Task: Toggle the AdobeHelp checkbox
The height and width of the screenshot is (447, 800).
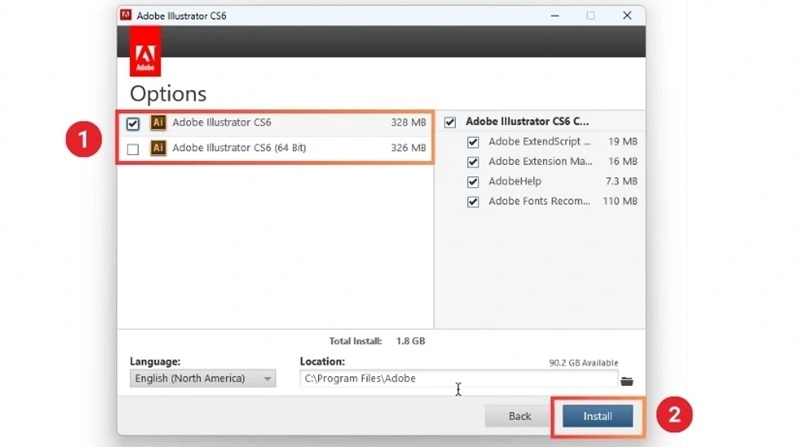Action: 473,182
